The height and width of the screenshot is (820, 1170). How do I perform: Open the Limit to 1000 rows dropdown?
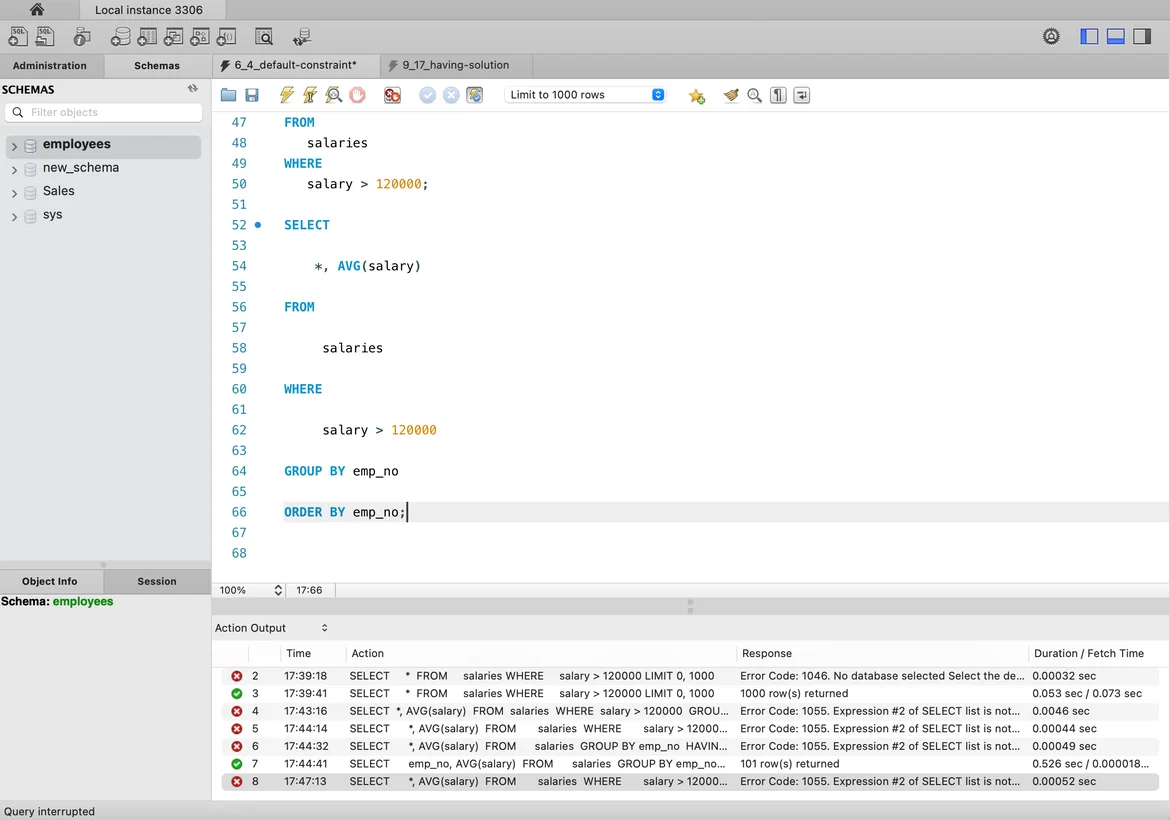(586, 95)
